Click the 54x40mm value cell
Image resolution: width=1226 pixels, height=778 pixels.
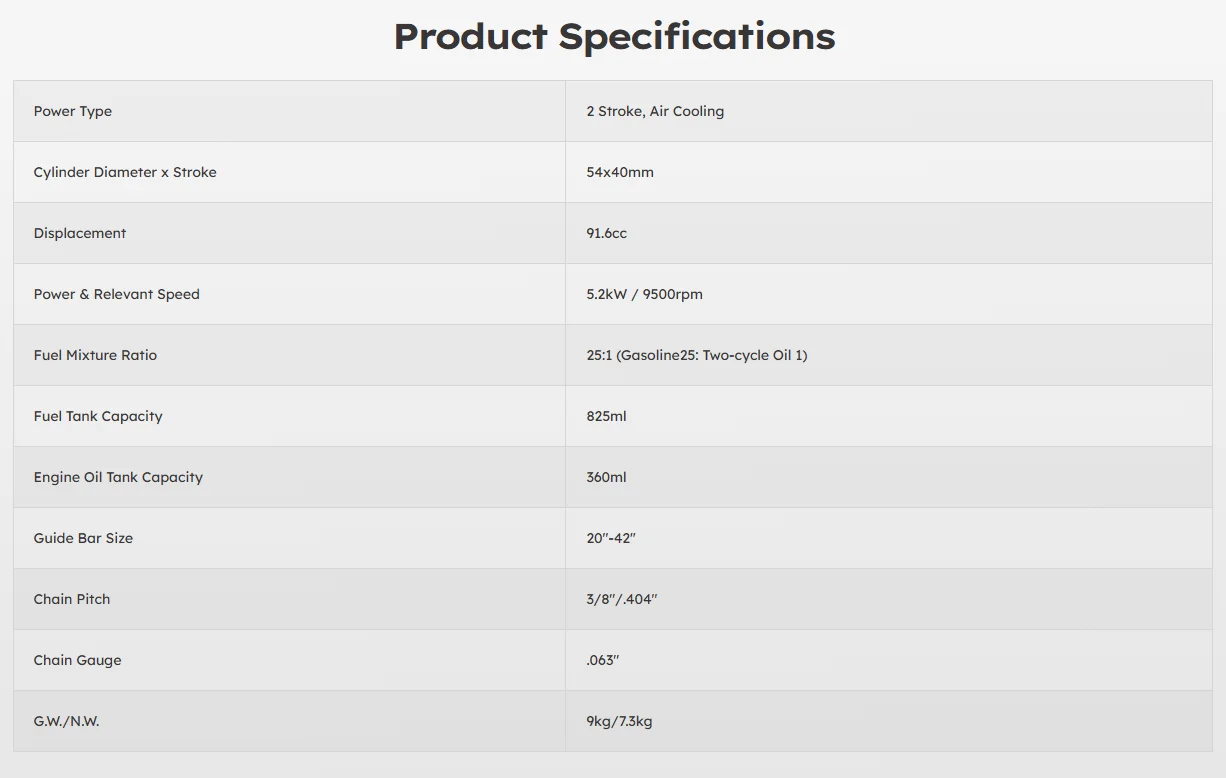[888, 172]
